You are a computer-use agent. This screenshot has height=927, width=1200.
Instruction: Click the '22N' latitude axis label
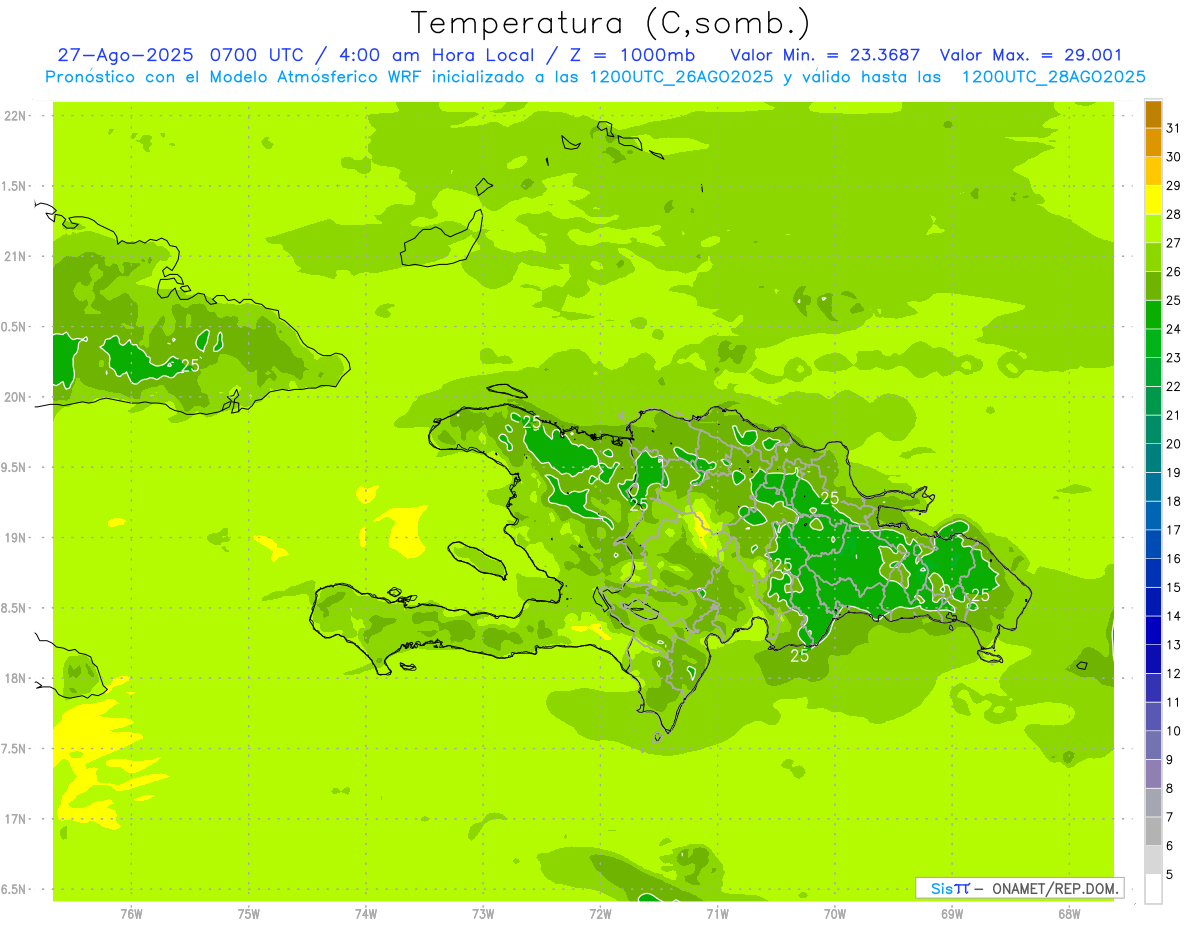point(15,116)
